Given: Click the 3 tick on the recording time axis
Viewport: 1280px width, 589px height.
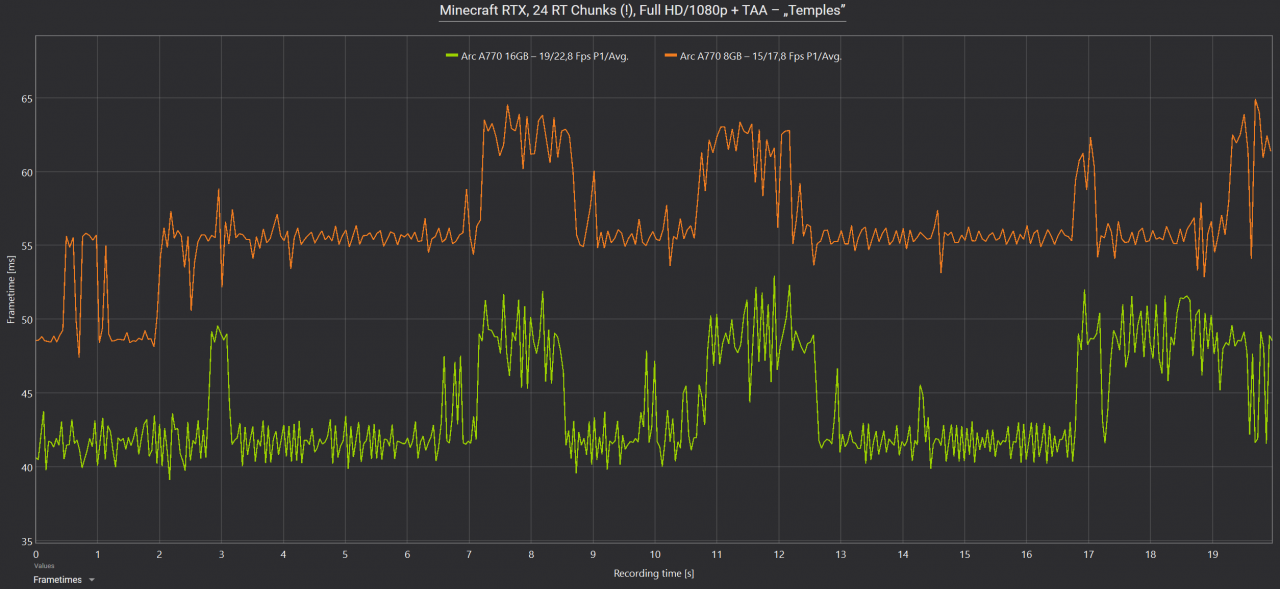Looking at the screenshot, I should coord(222,553).
